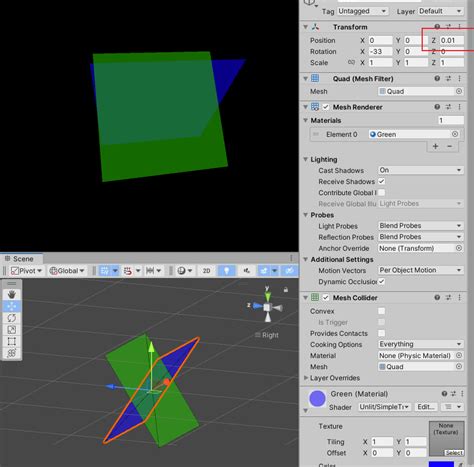Click the shader Edit button

[x=426, y=407]
